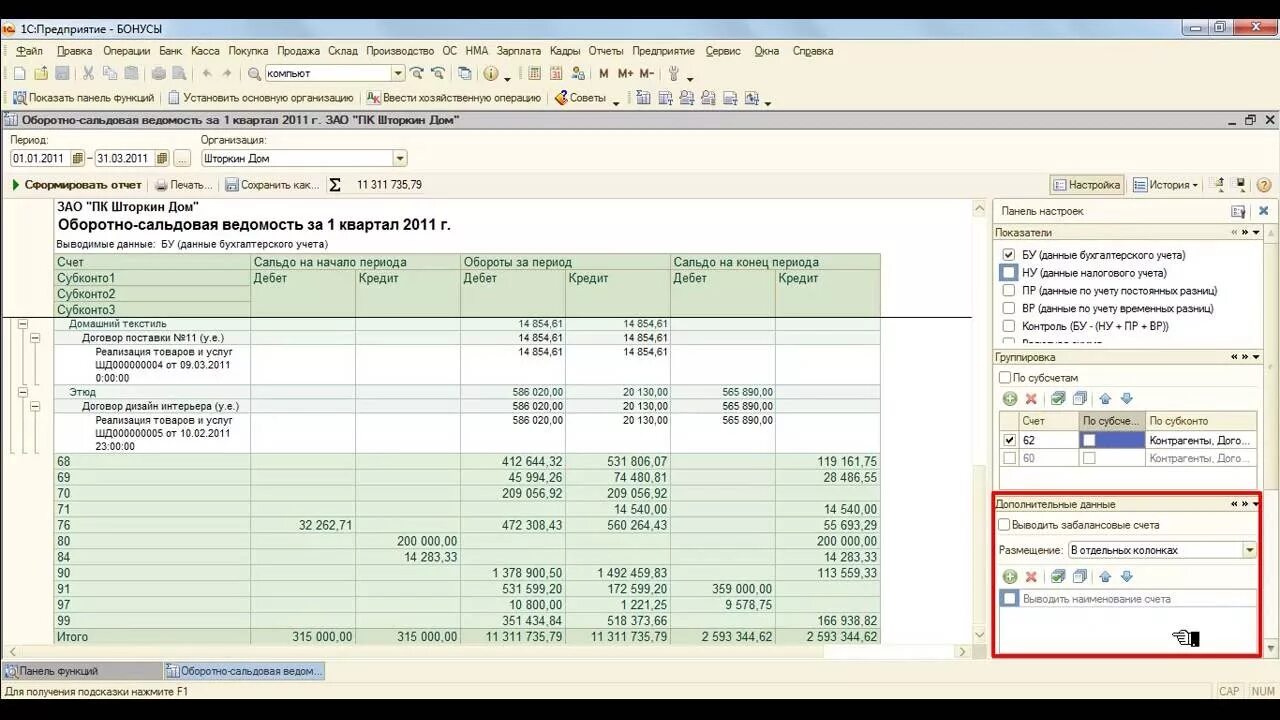
Task: Open the Размещение dropdown В отдельных колонках
Action: (1249, 550)
